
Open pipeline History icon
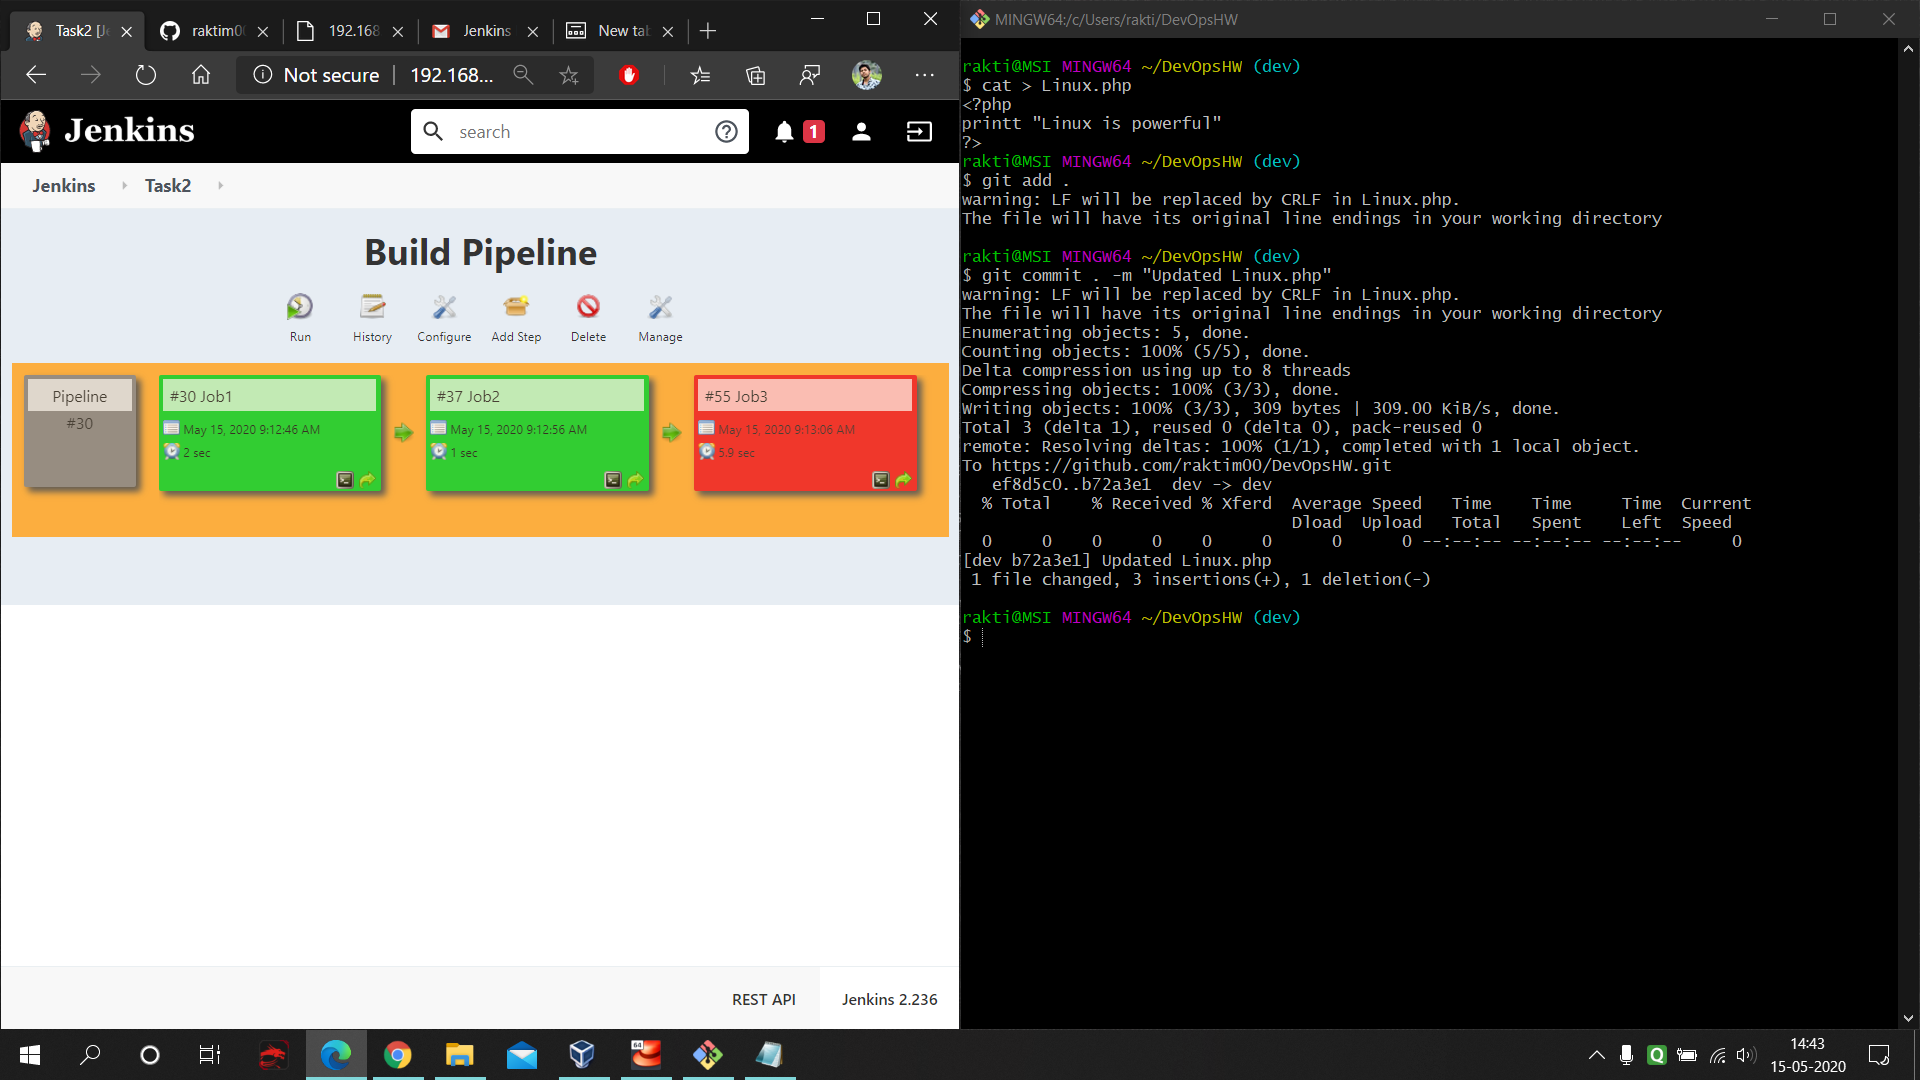pos(372,307)
